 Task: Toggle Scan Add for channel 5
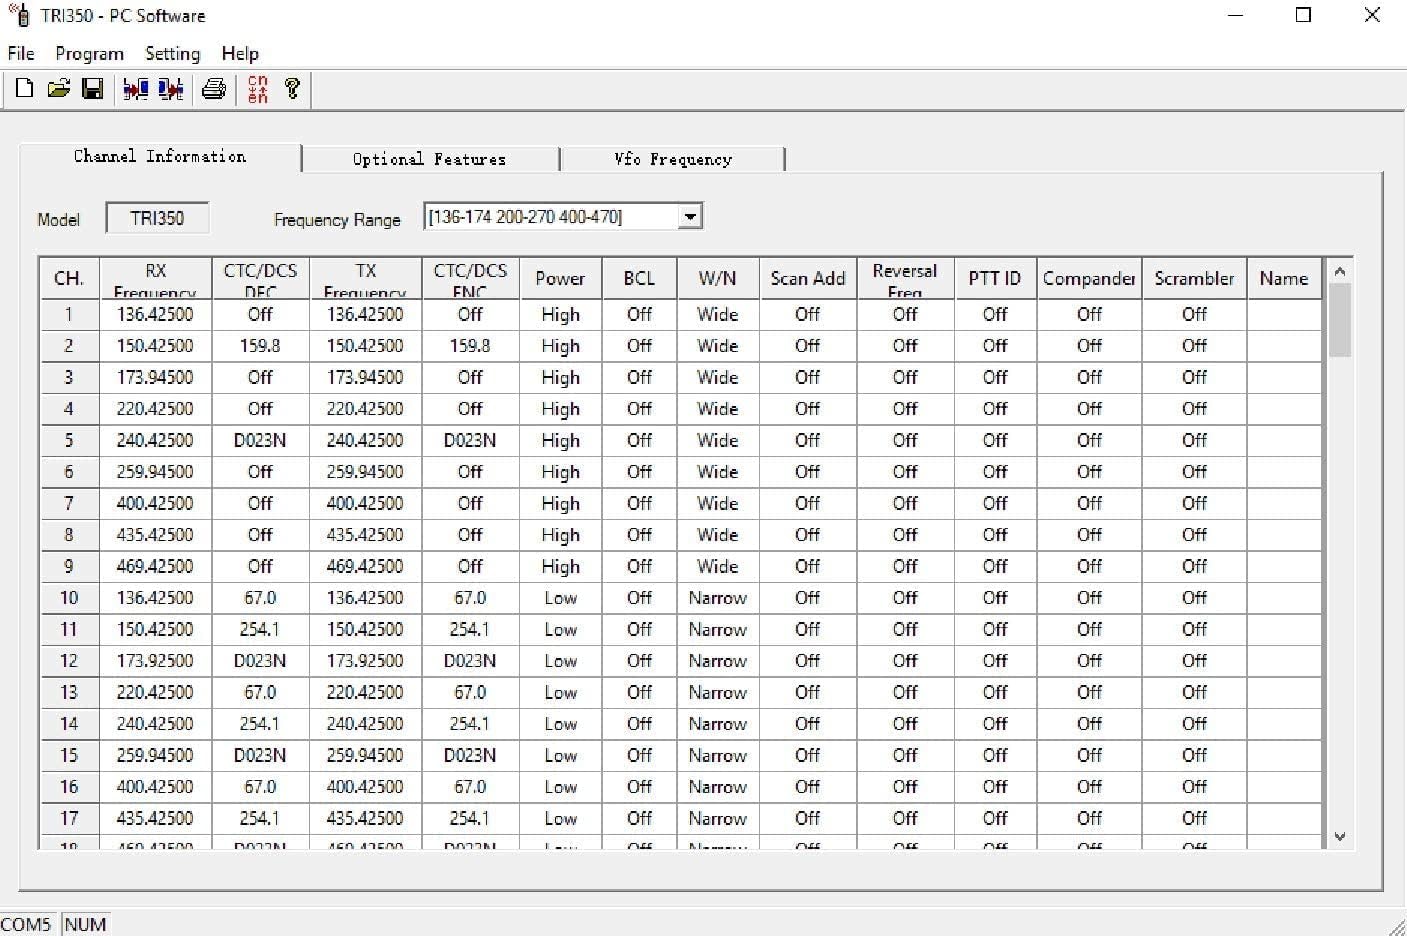point(807,440)
